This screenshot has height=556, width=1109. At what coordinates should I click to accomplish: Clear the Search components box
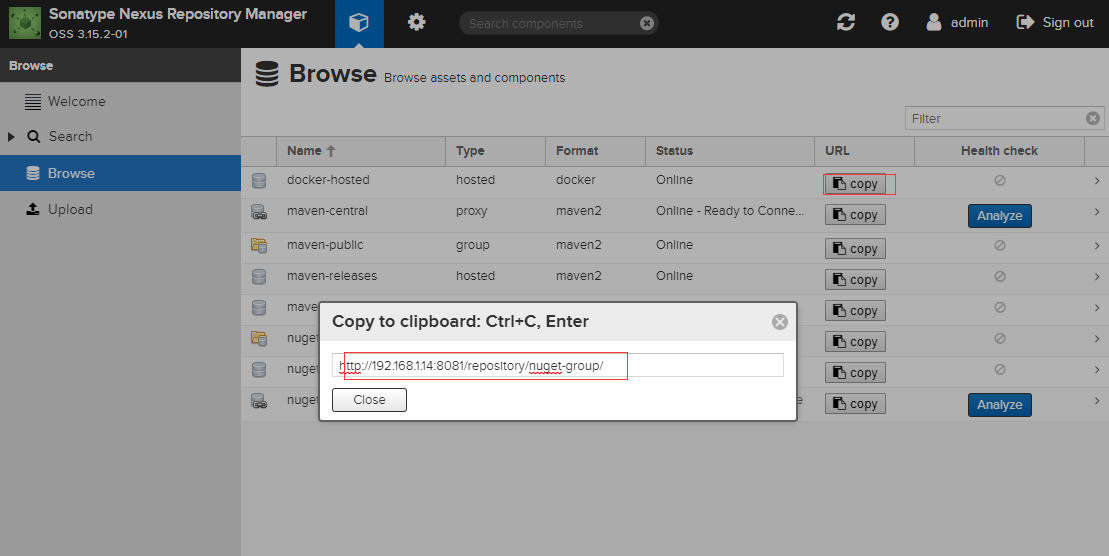coord(646,23)
